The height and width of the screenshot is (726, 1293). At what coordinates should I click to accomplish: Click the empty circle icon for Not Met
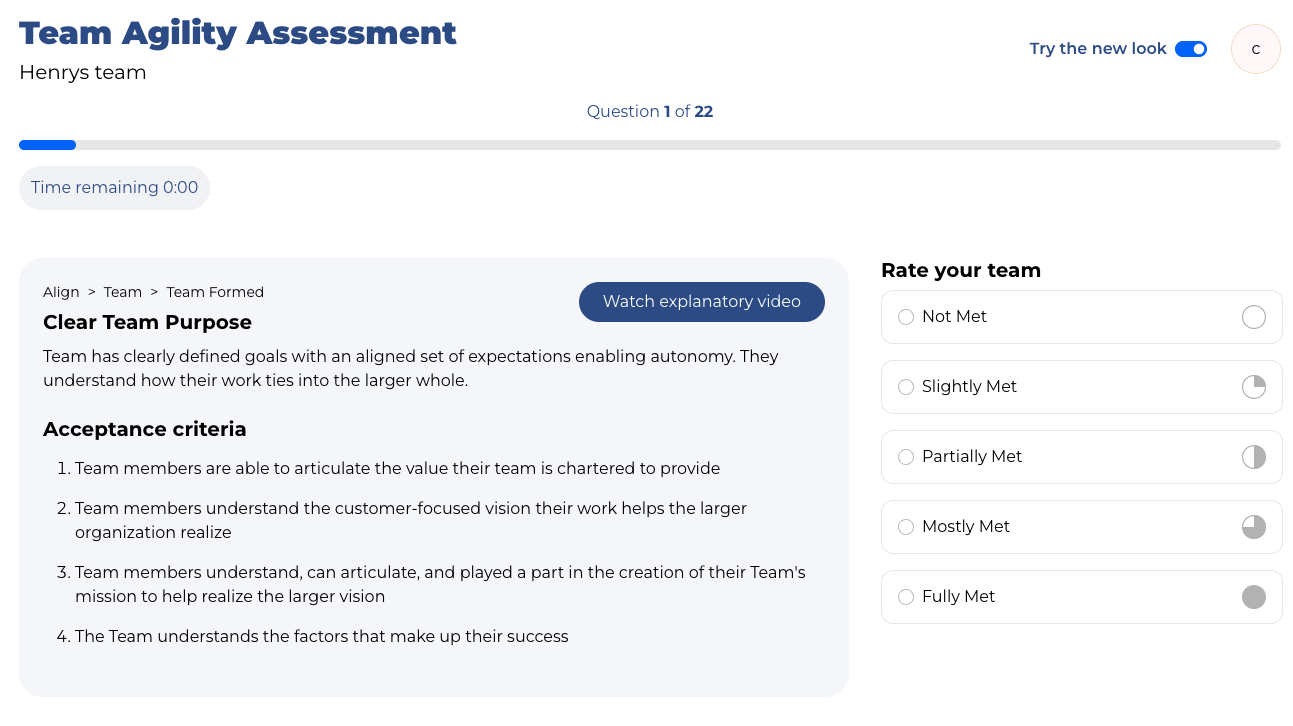tap(1253, 317)
